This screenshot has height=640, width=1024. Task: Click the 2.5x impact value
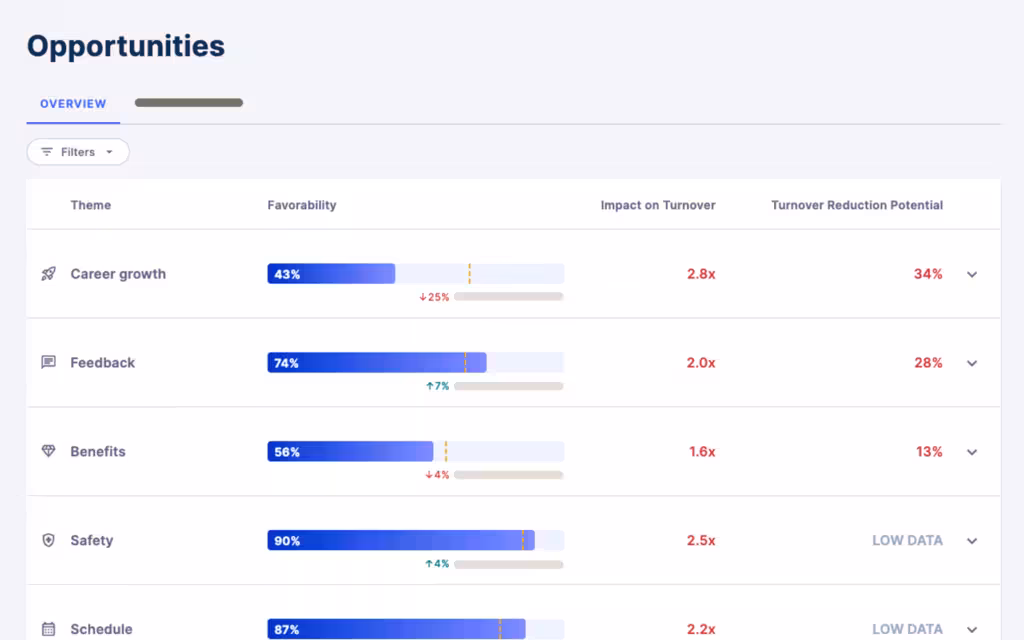pos(701,540)
